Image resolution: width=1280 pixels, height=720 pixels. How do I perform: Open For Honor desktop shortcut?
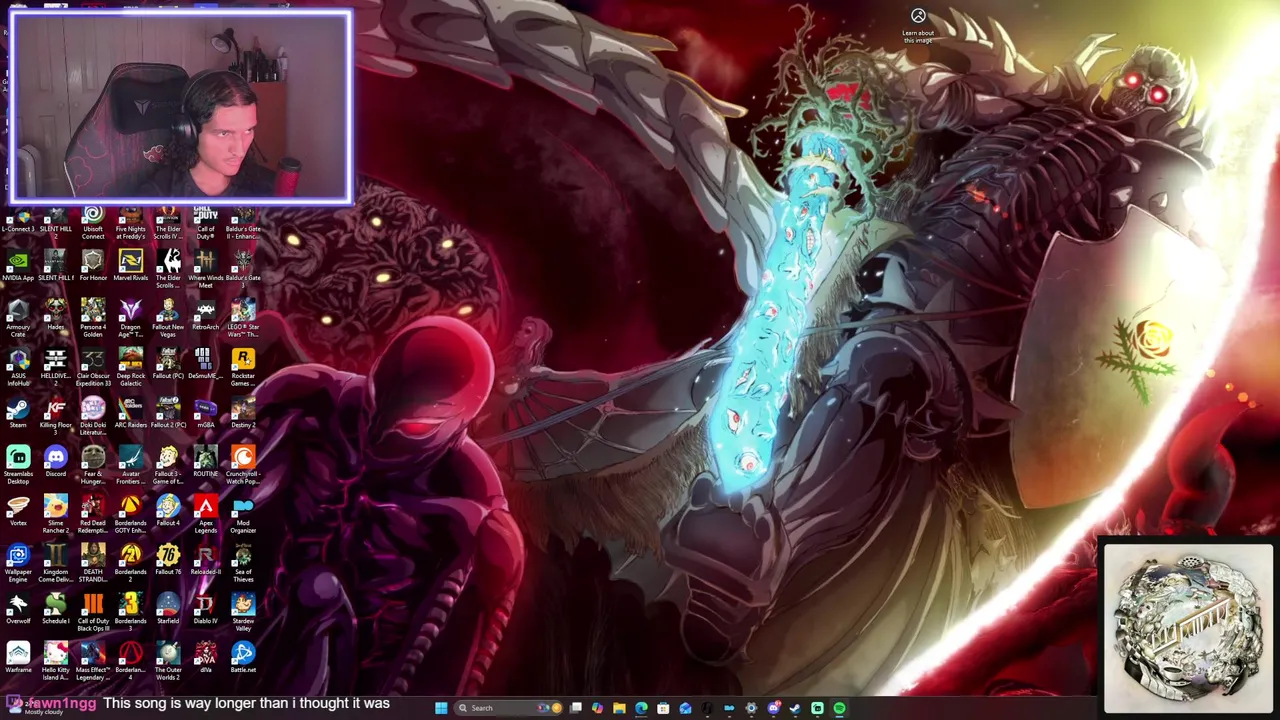point(93,266)
